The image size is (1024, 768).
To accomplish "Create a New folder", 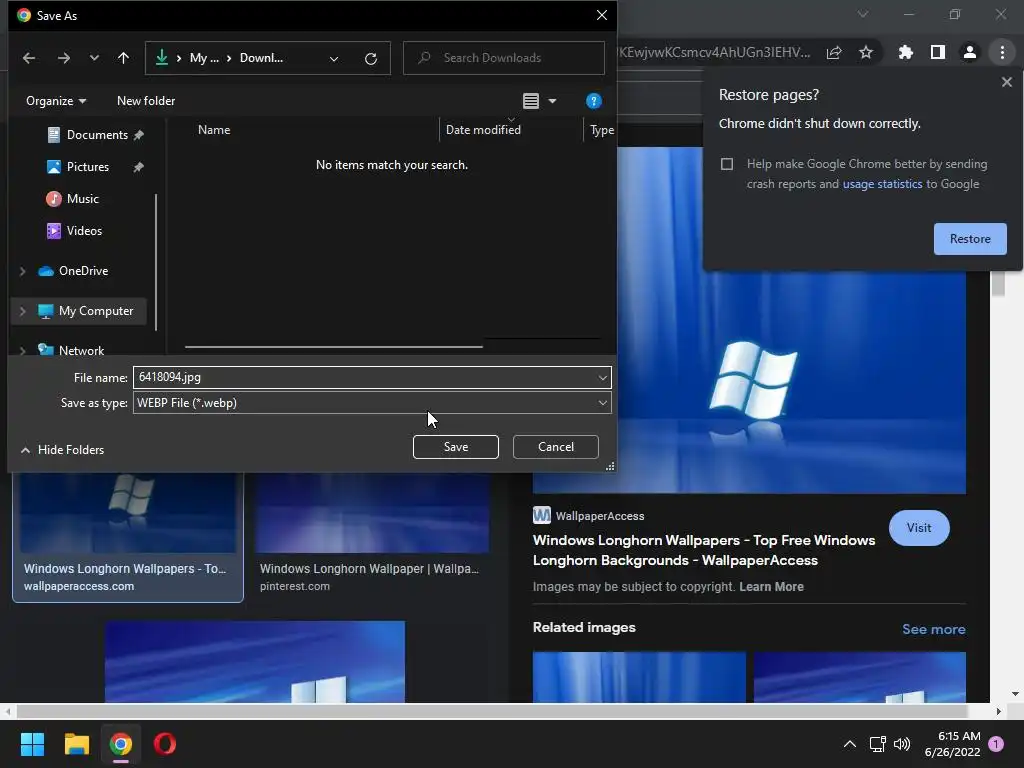I will pos(146,101).
